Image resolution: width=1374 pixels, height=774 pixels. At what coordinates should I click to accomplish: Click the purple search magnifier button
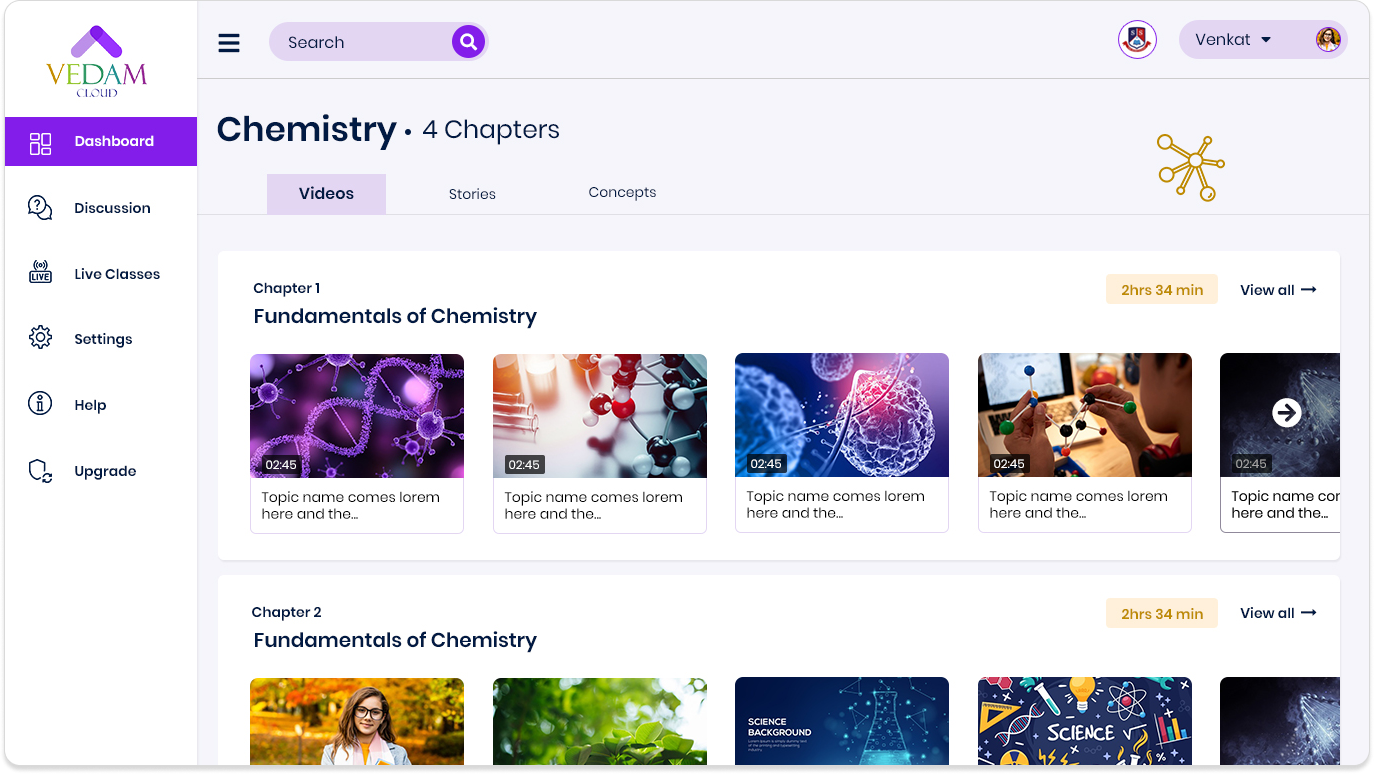468,41
